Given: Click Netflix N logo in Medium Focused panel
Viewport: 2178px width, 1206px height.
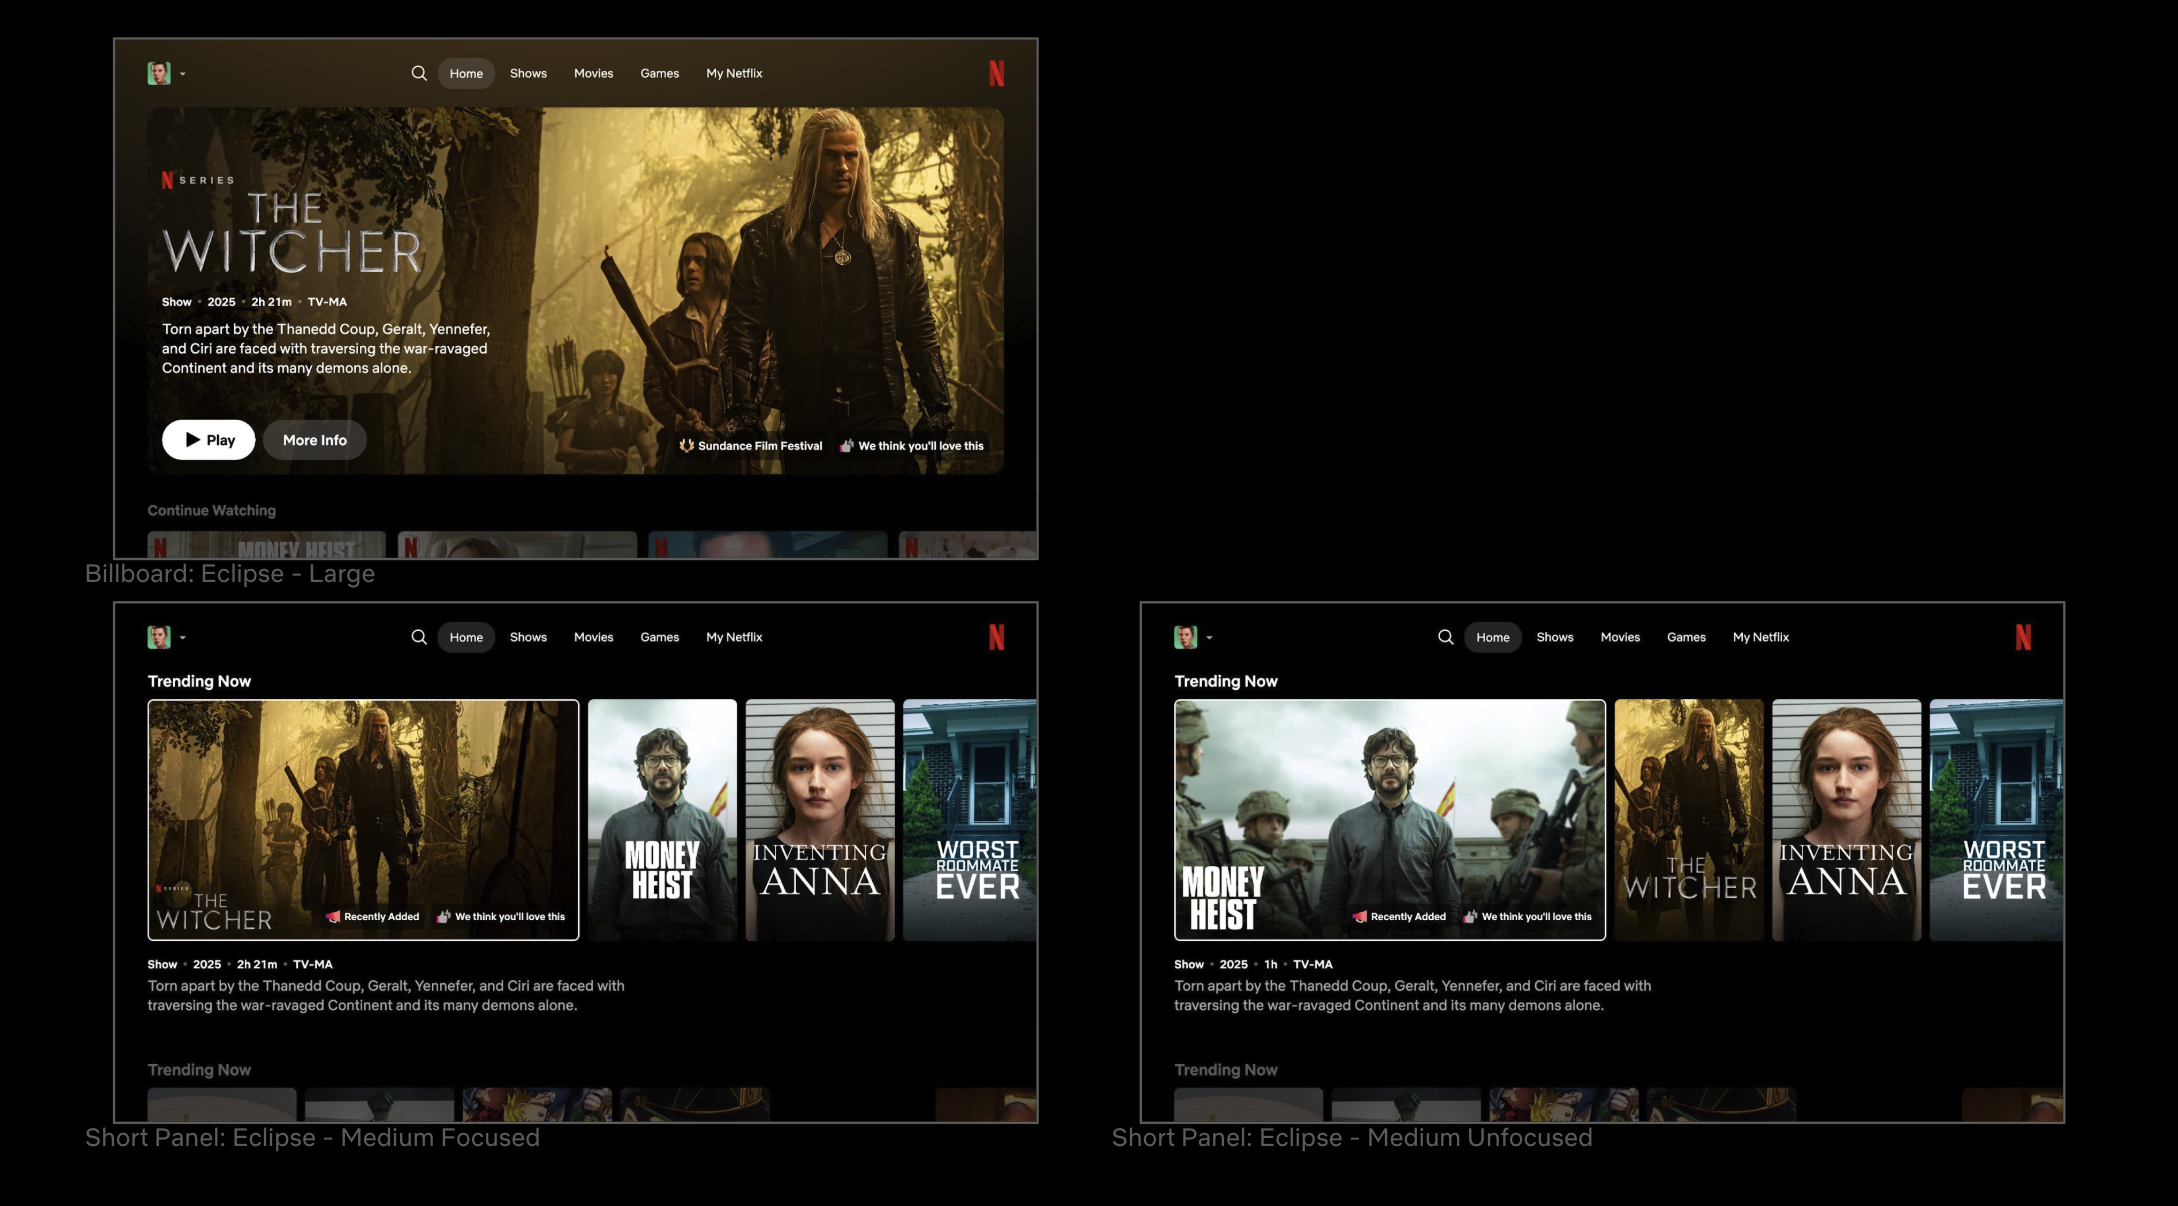Looking at the screenshot, I should 997,637.
